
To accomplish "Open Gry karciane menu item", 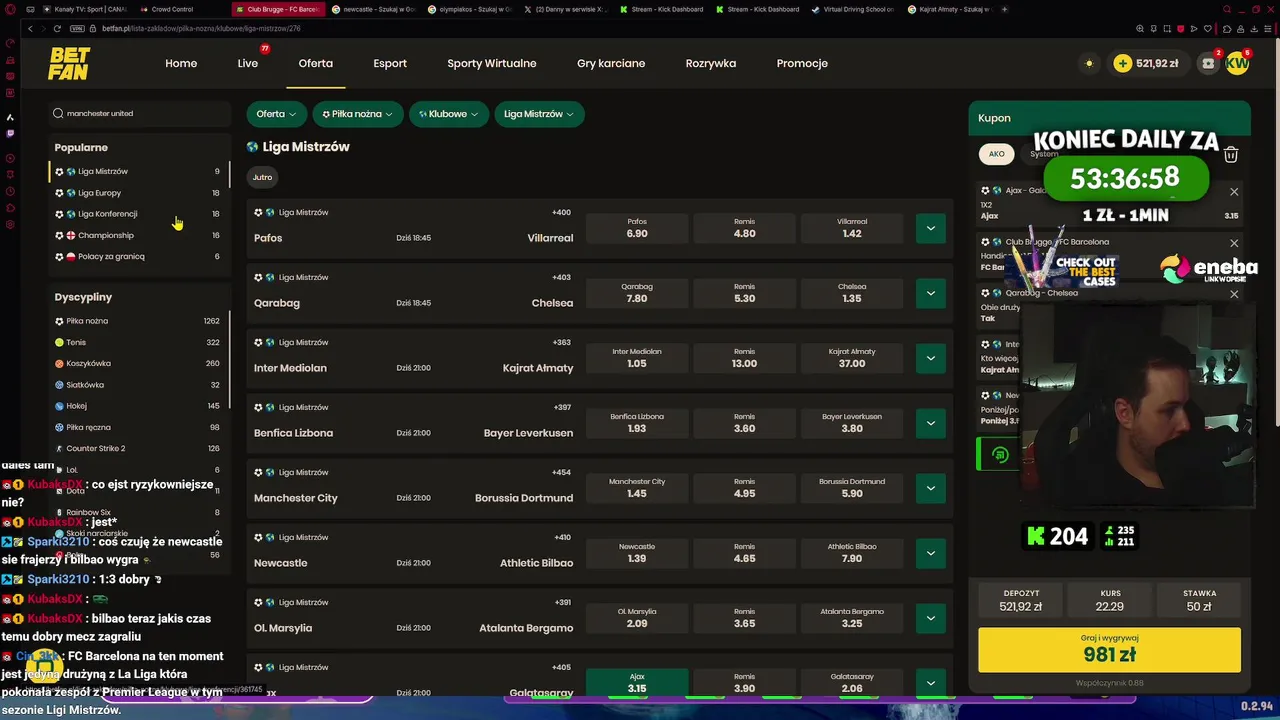I will (x=611, y=63).
